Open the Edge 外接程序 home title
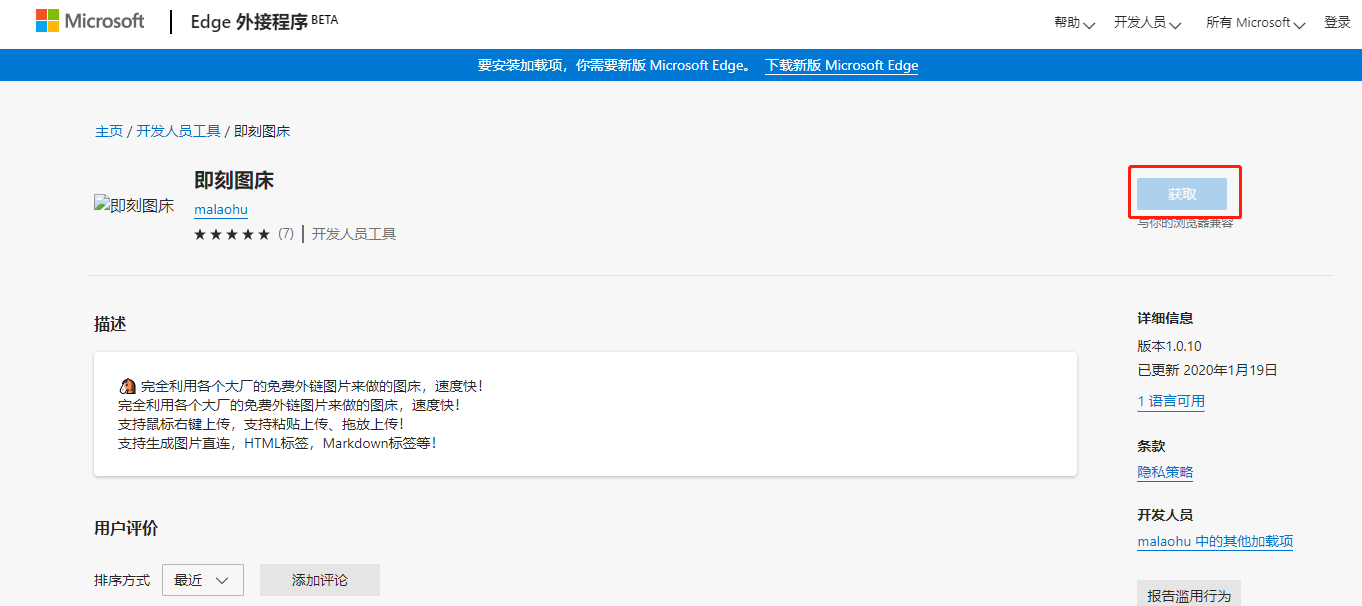Image resolution: width=1362 pixels, height=606 pixels. pyautogui.click(x=249, y=22)
